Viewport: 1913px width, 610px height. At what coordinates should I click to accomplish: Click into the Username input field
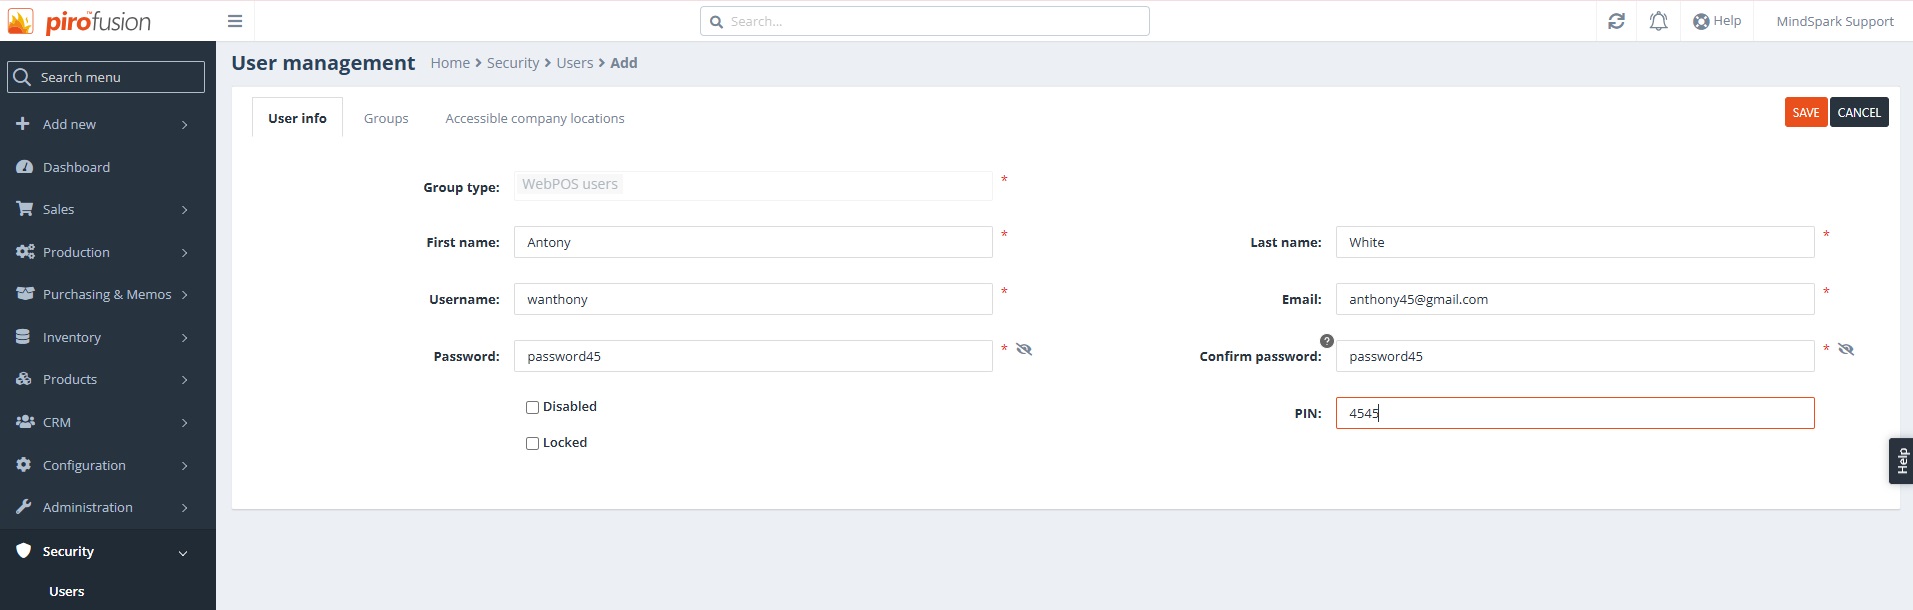pyautogui.click(x=752, y=299)
